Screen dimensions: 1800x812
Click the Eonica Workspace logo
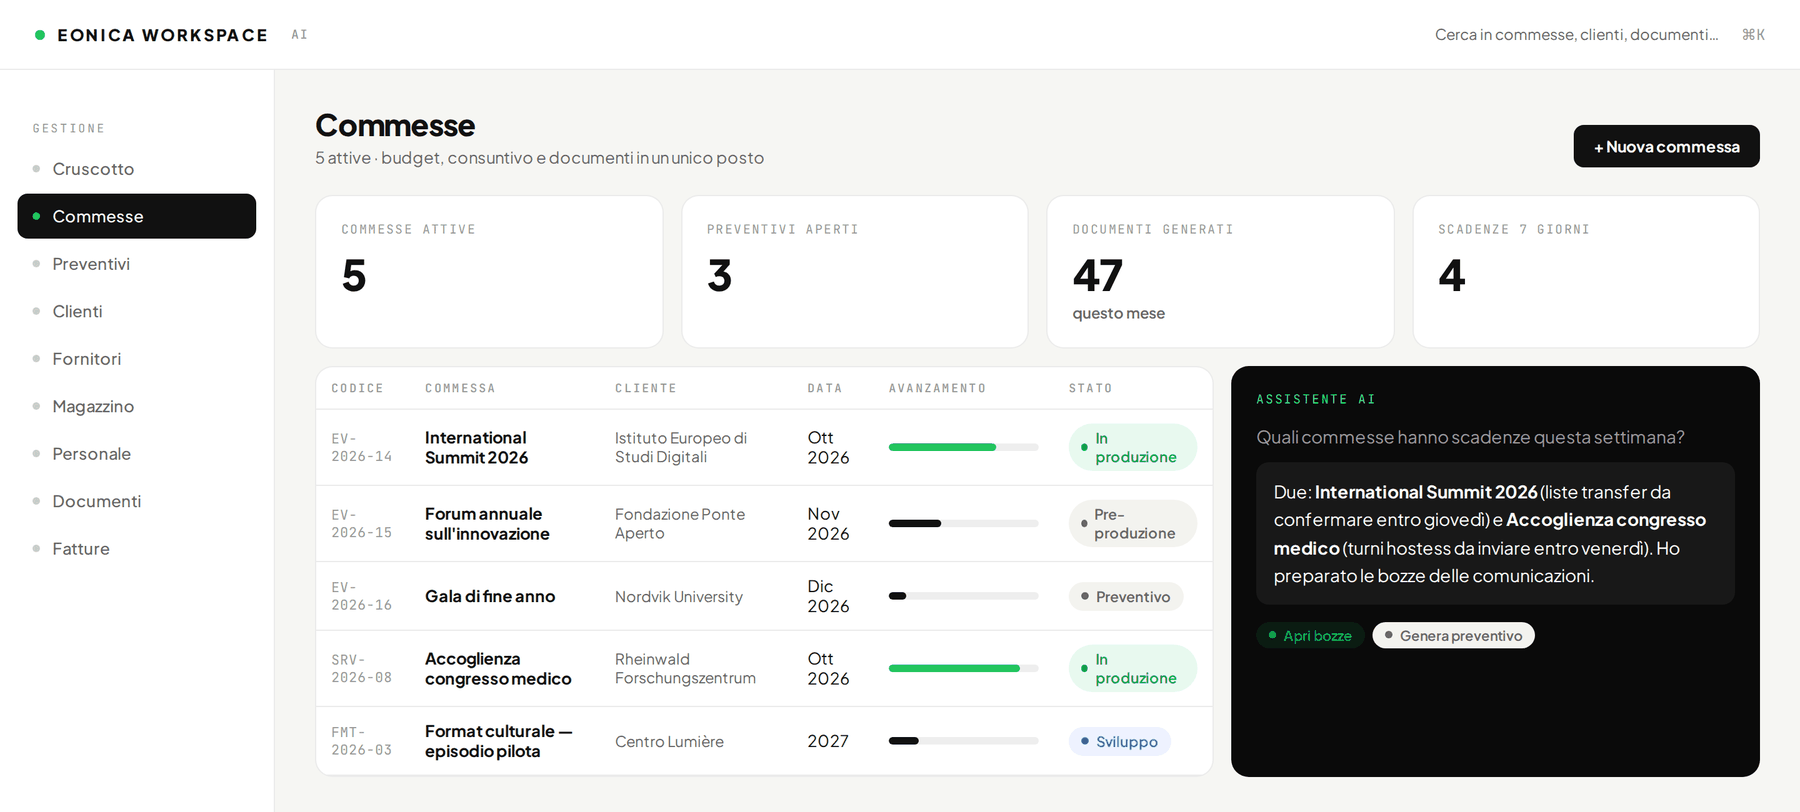pyautogui.click(x=152, y=35)
